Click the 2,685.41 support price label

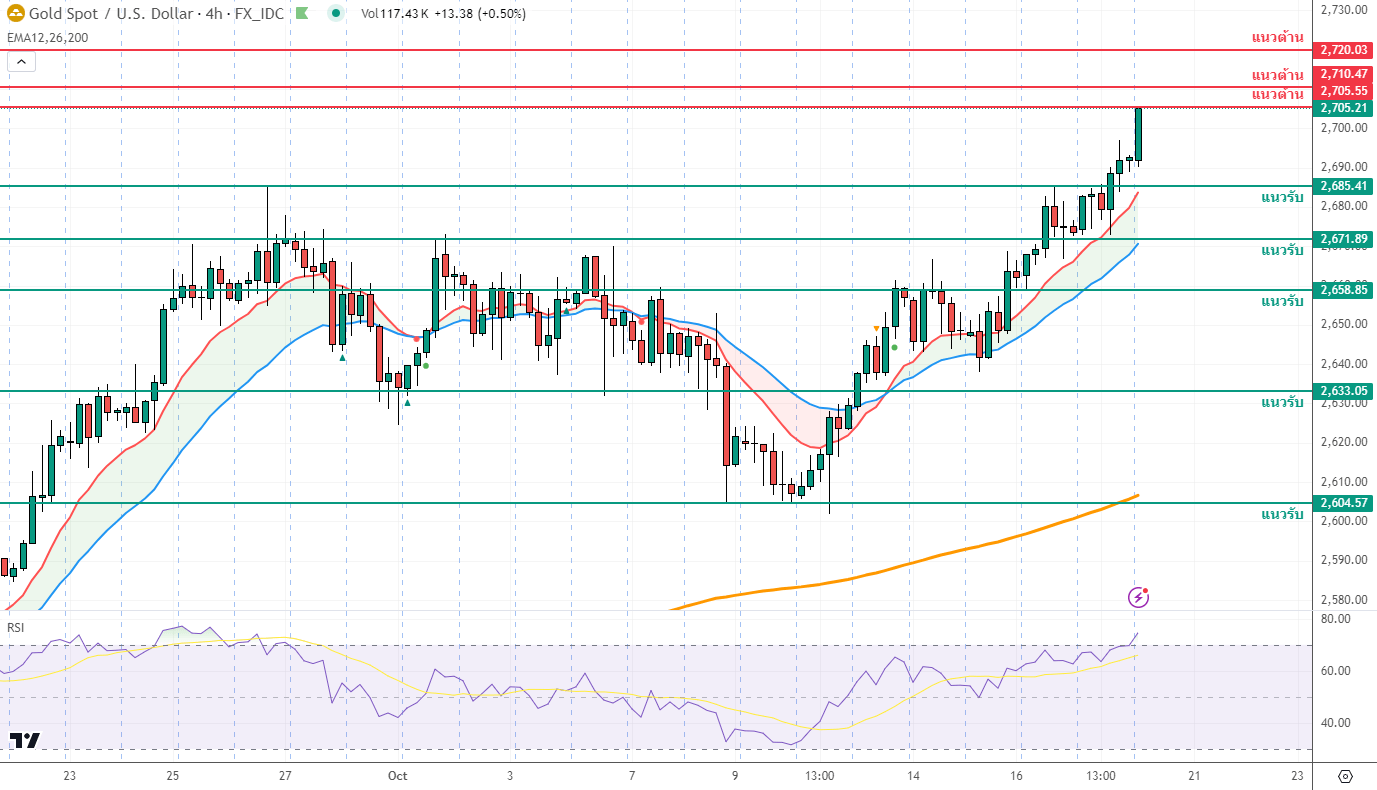pyautogui.click(x=1343, y=186)
